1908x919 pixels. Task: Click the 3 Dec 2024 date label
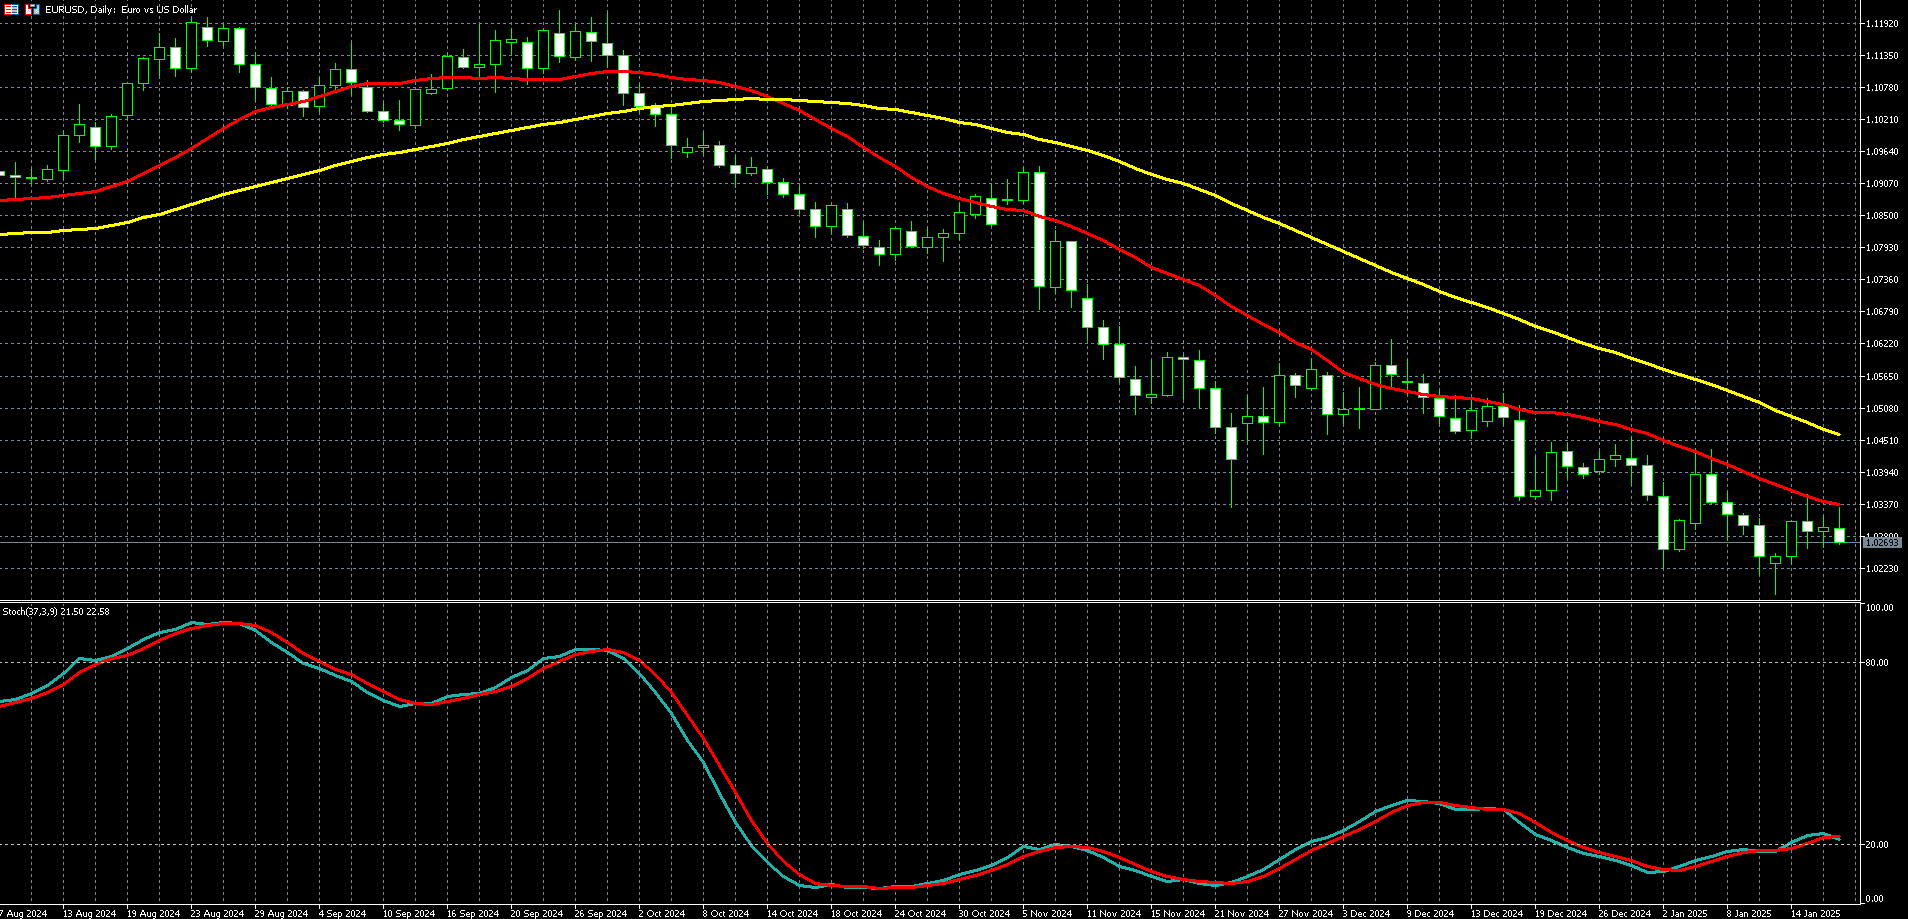pos(1366,913)
